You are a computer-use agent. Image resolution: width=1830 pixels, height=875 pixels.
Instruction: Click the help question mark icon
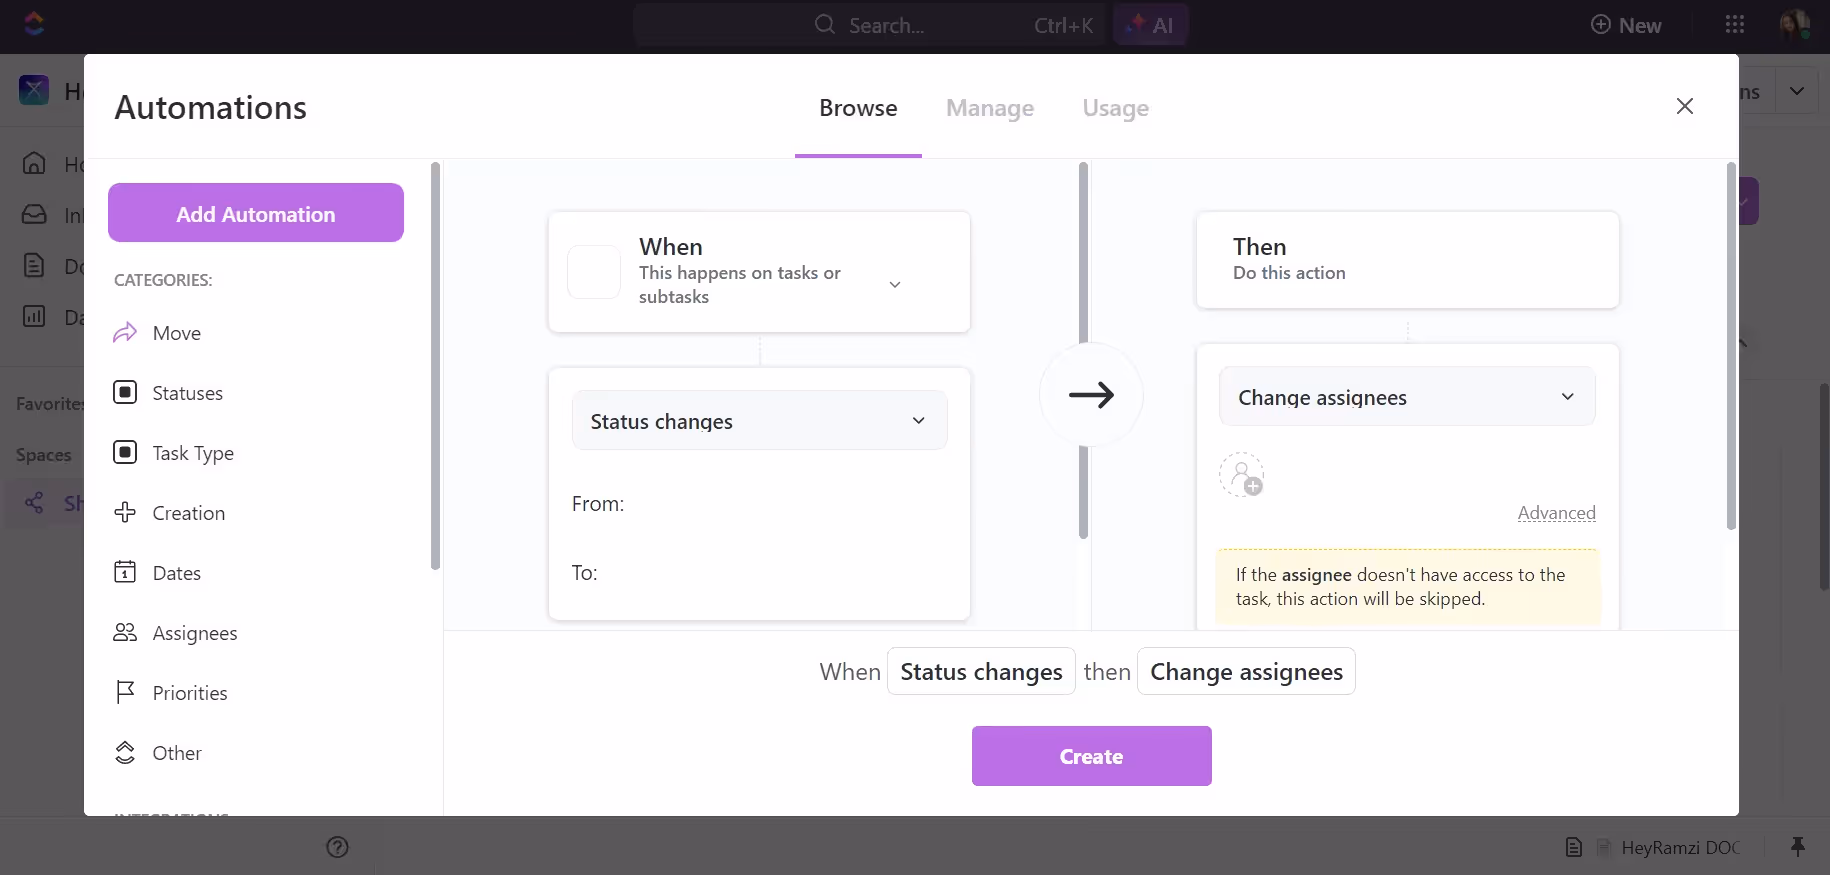pos(338,847)
